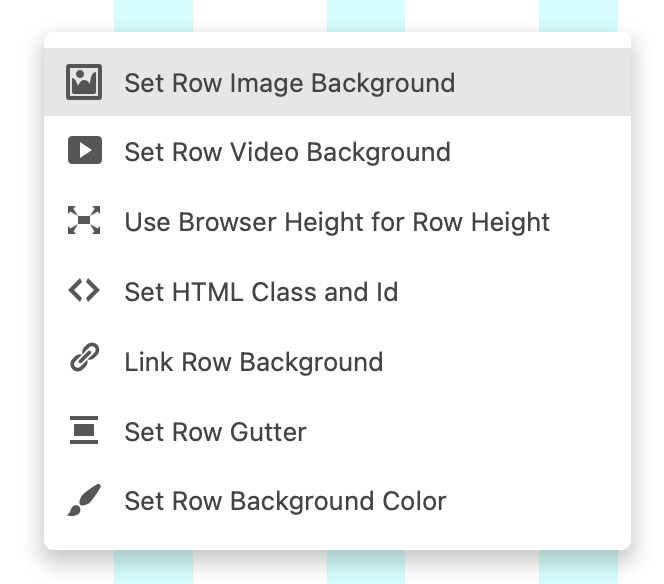Select "Use Browser Height for Row Height" text
The image size is (664, 584).
pyautogui.click(x=337, y=222)
